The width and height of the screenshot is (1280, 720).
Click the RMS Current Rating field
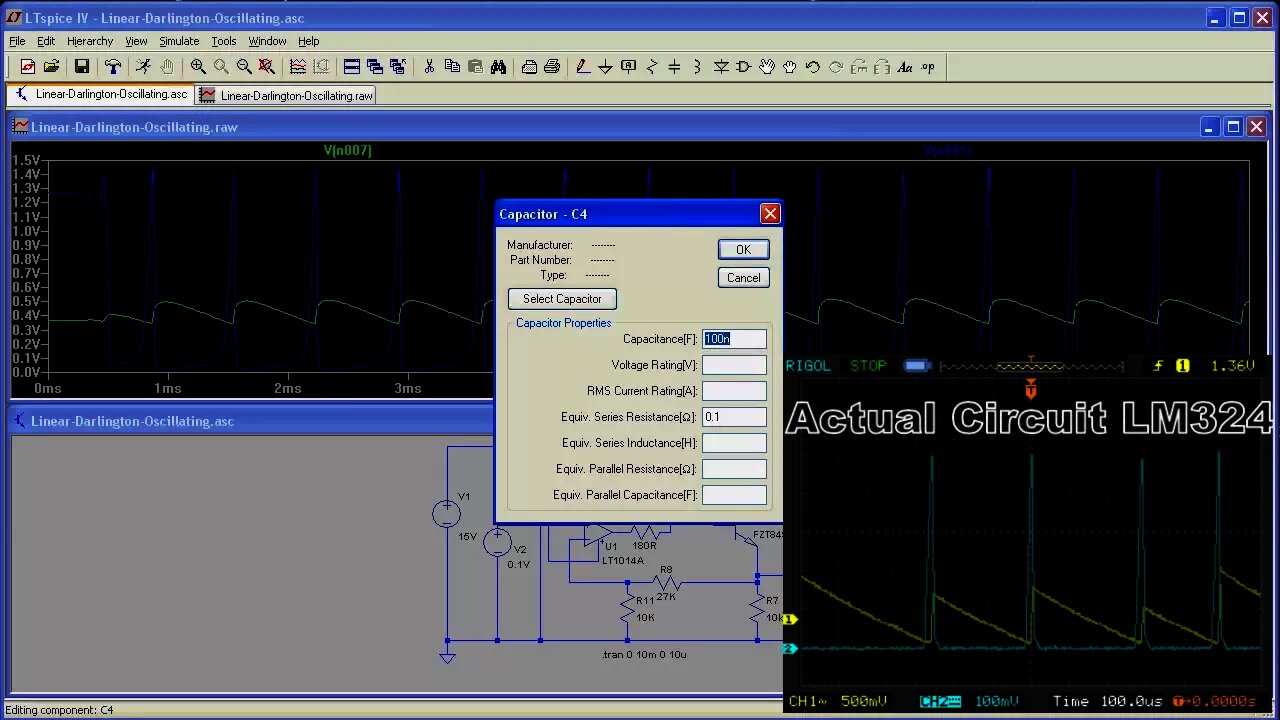pos(734,391)
